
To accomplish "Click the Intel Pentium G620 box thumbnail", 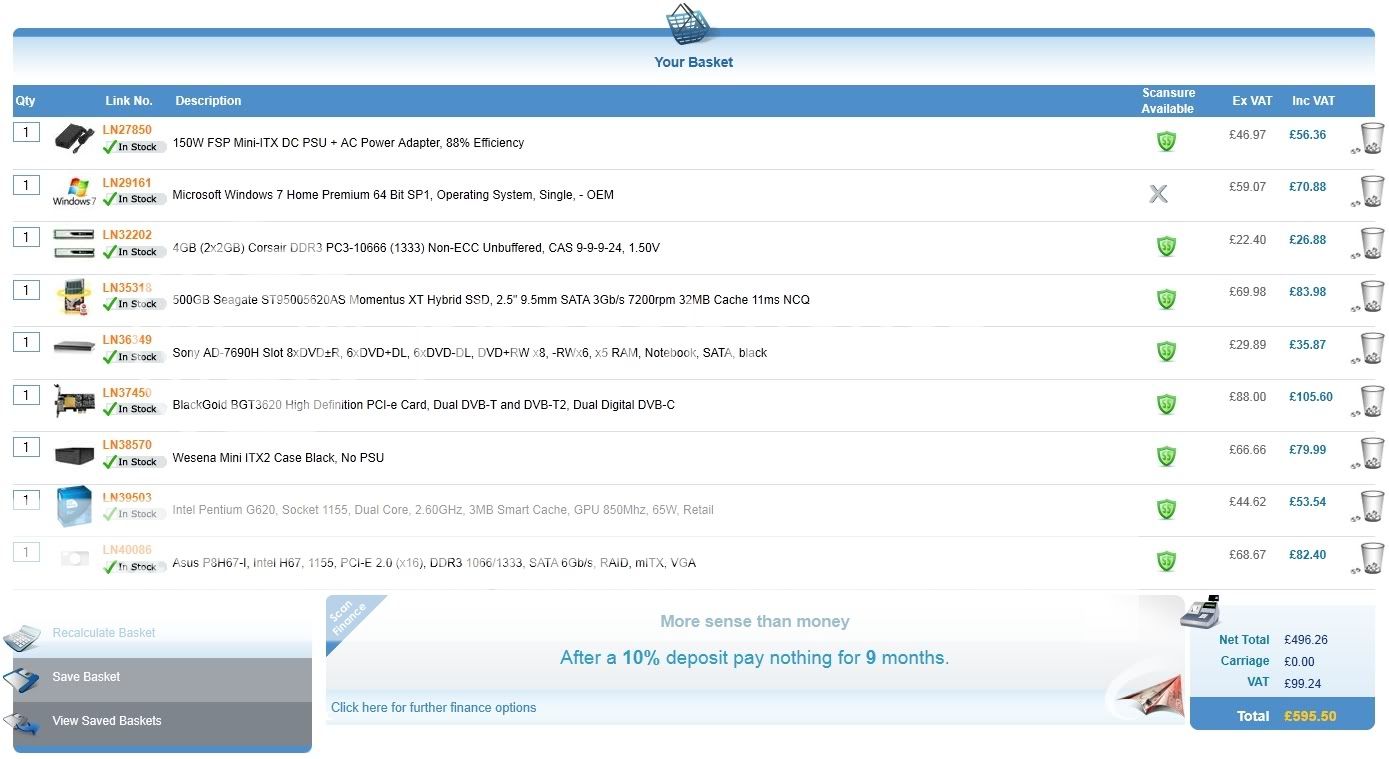I will (74, 507).
